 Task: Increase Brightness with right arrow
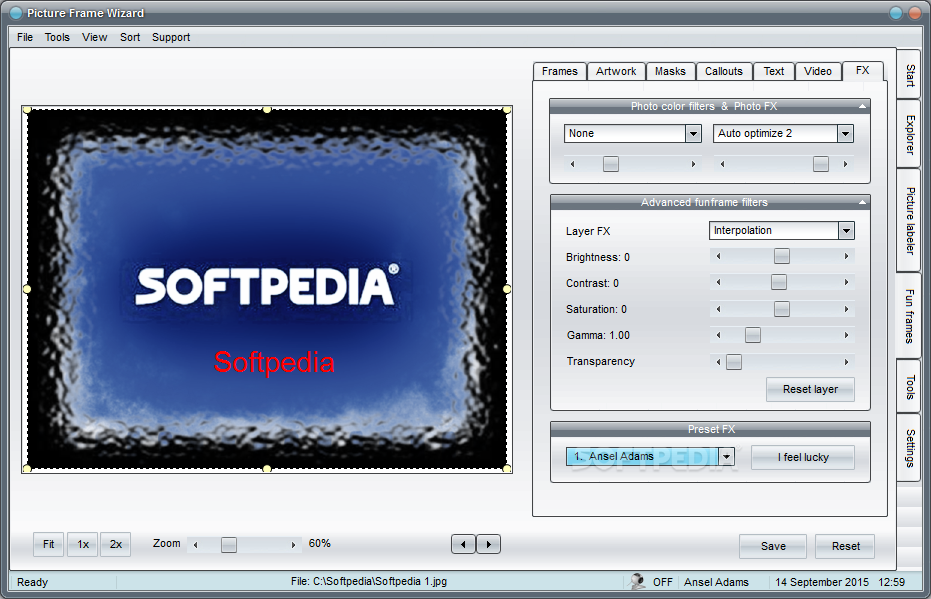coord(846,256)
